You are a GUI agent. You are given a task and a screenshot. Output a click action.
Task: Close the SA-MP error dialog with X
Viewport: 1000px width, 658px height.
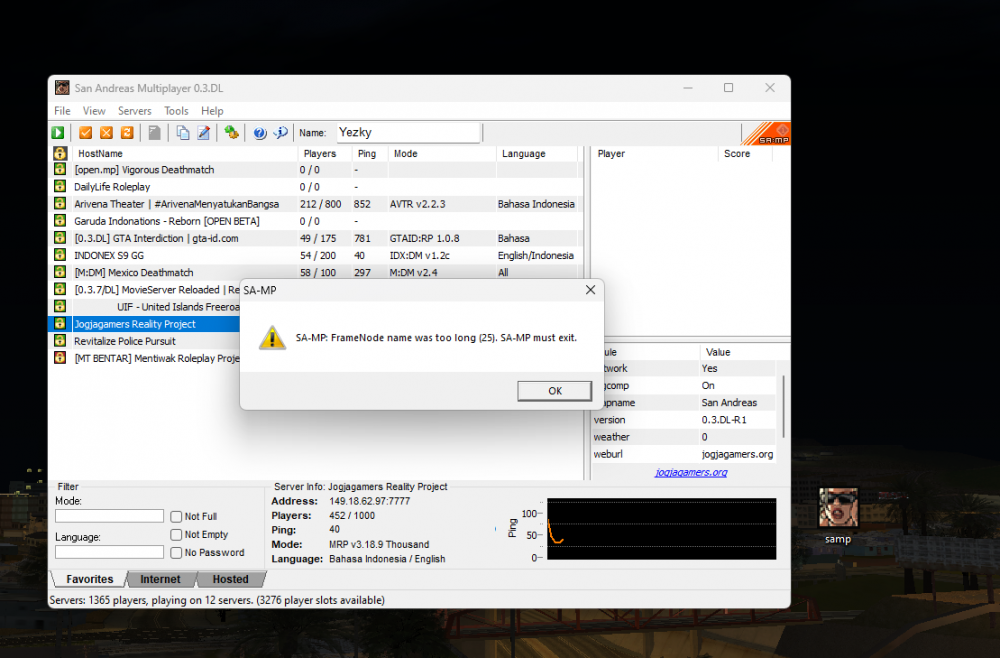coord(591,290)
